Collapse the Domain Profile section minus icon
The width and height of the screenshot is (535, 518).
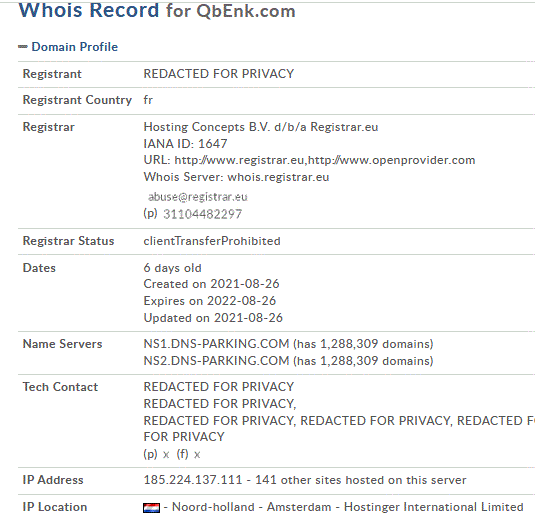point(23,47)
